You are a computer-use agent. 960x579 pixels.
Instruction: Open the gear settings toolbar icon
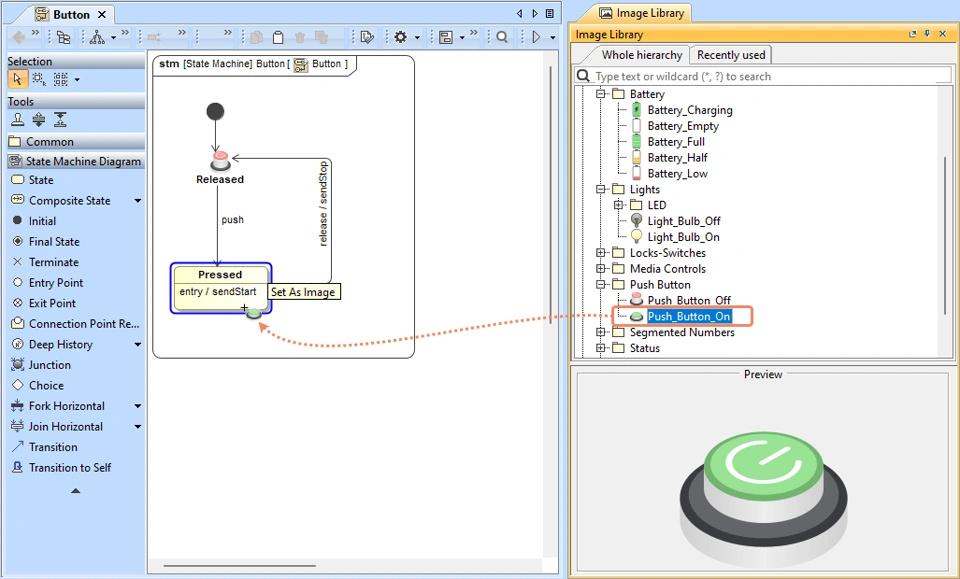[401, 37]
